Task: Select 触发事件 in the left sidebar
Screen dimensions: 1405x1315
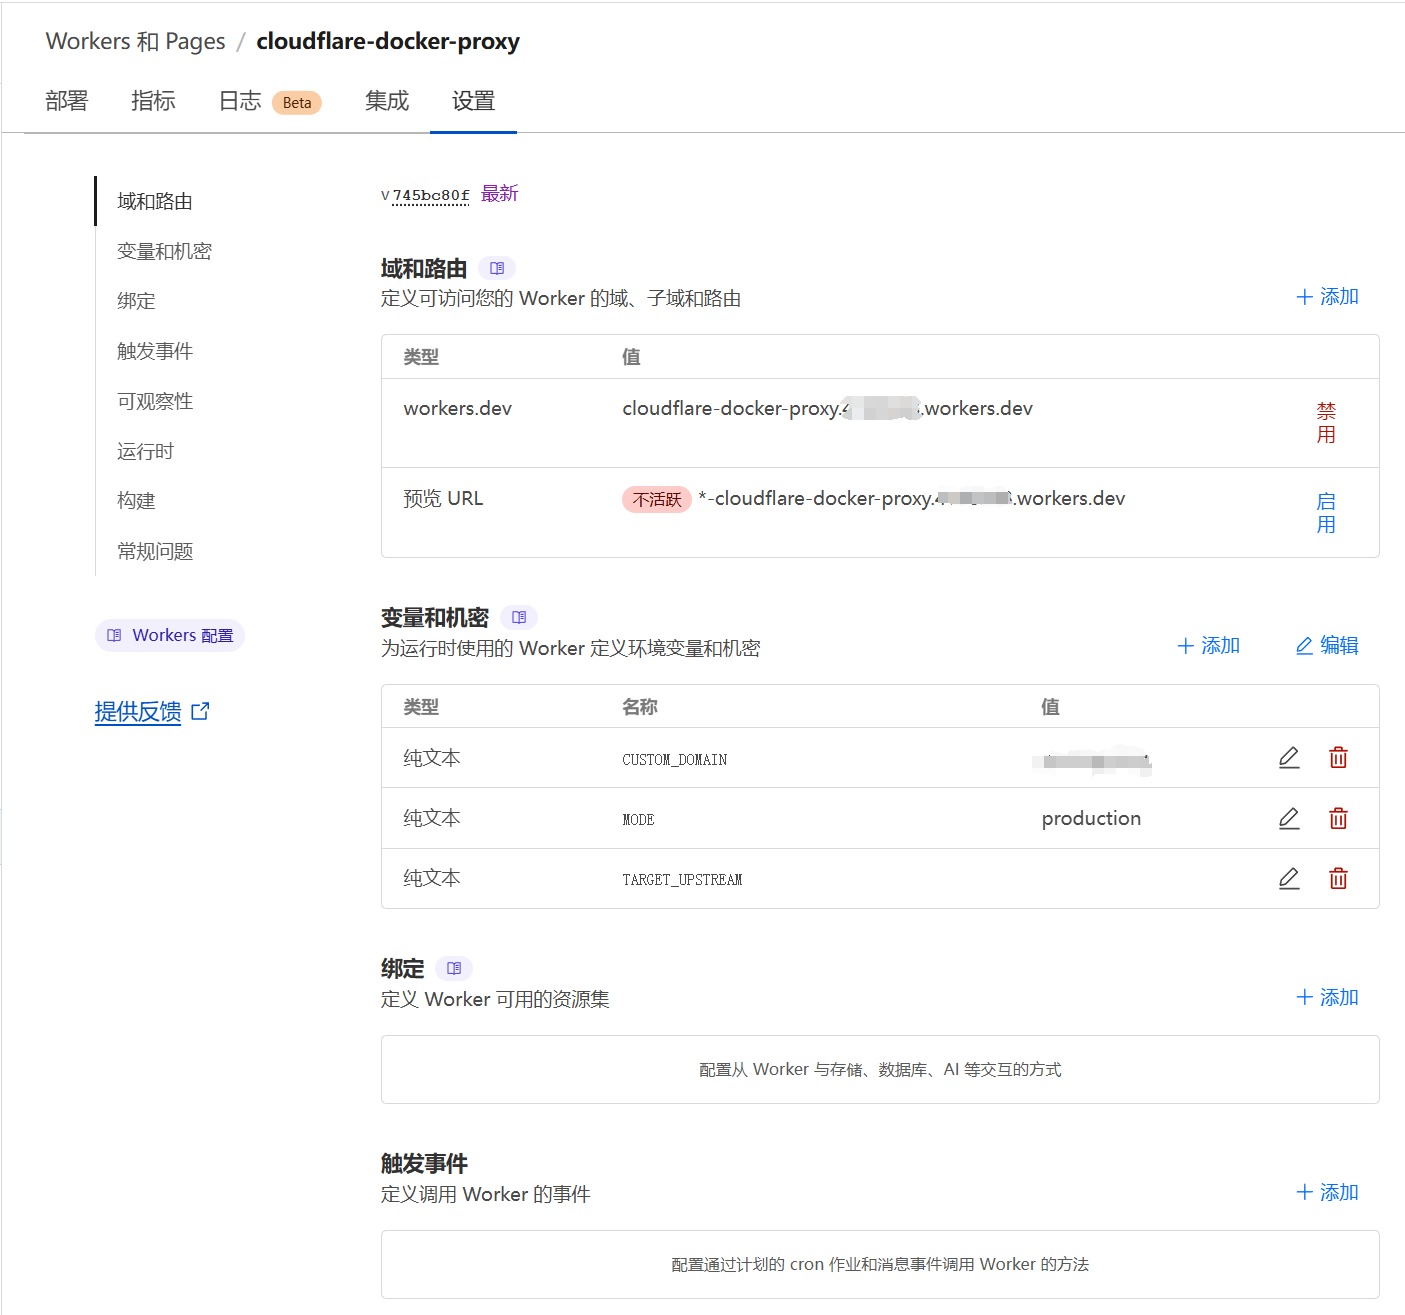Action: coord(155,351)
